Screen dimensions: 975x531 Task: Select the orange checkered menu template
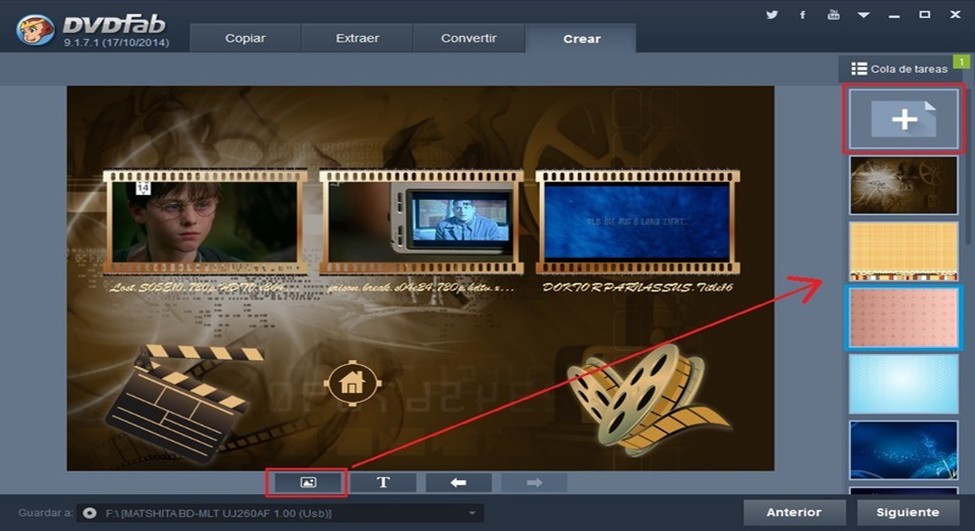tap(903, 251)
